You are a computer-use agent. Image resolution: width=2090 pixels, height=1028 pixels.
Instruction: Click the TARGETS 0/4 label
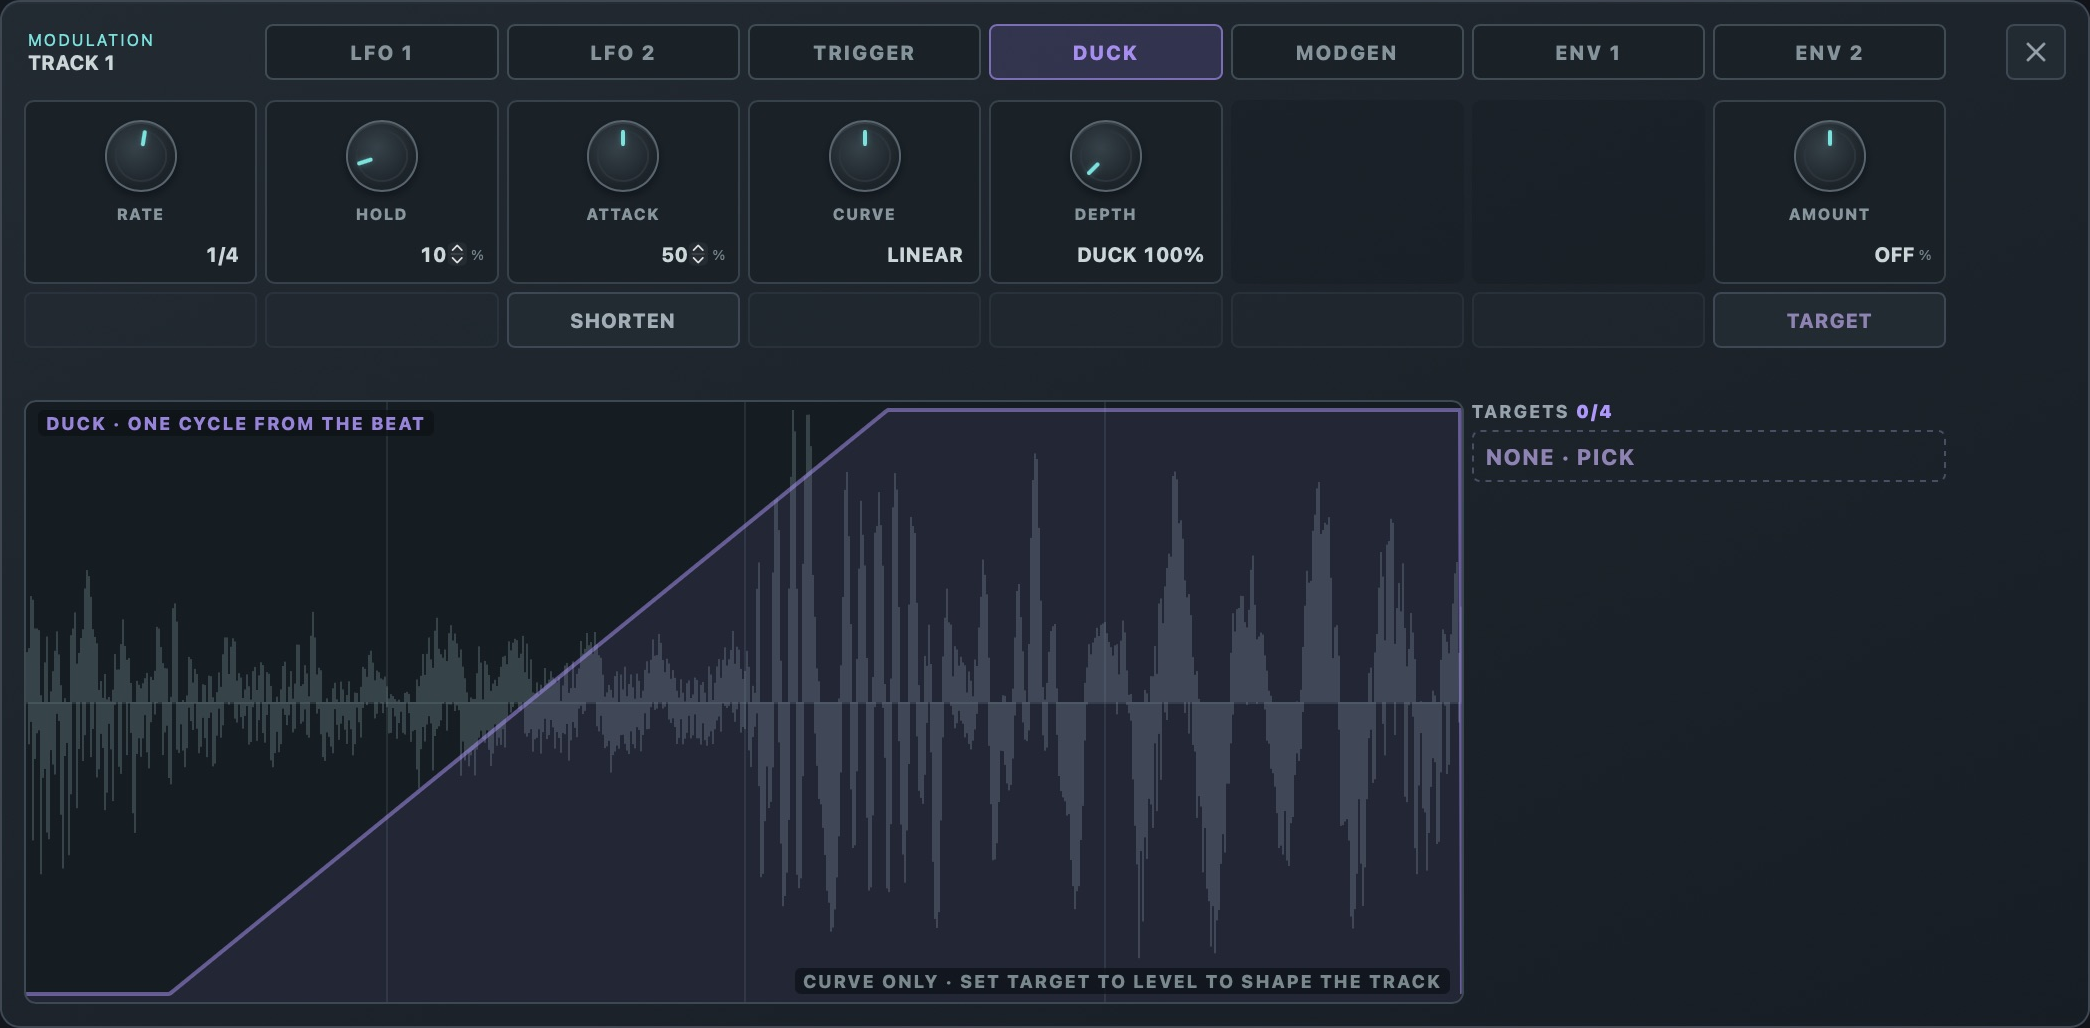coord(1541,411)
